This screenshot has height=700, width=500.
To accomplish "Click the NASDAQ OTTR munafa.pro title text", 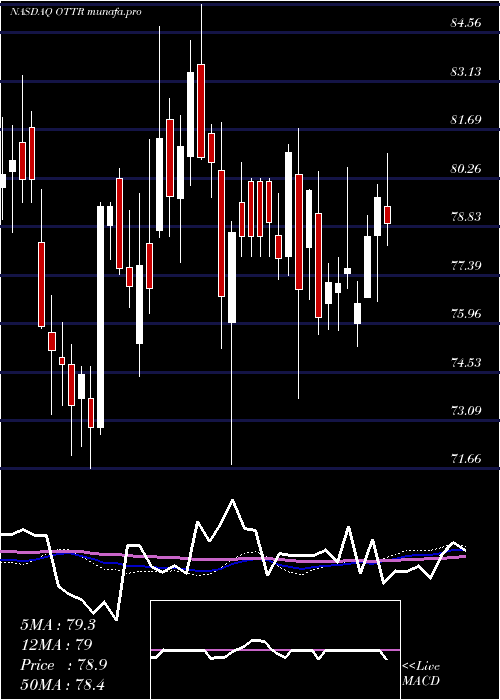I will [x=75, y=12].
